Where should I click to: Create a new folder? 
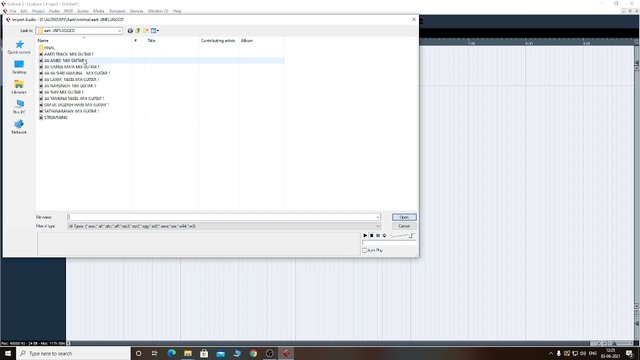pyautogui.click(x=146, y=31)
